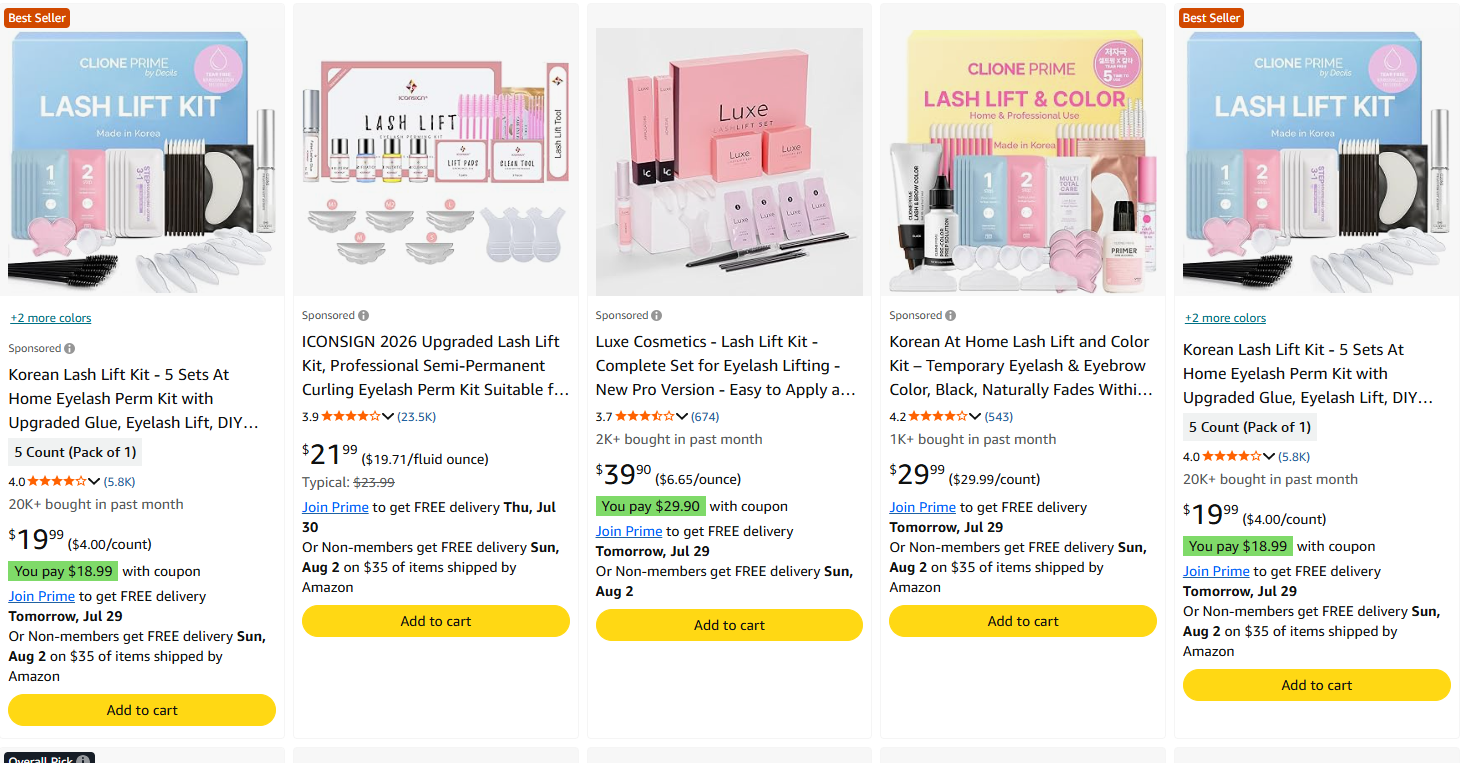
Task: Open the 23.5K reviews link for ICONSIGN kit
Action: pyautogui.click(x=416, y=416)
